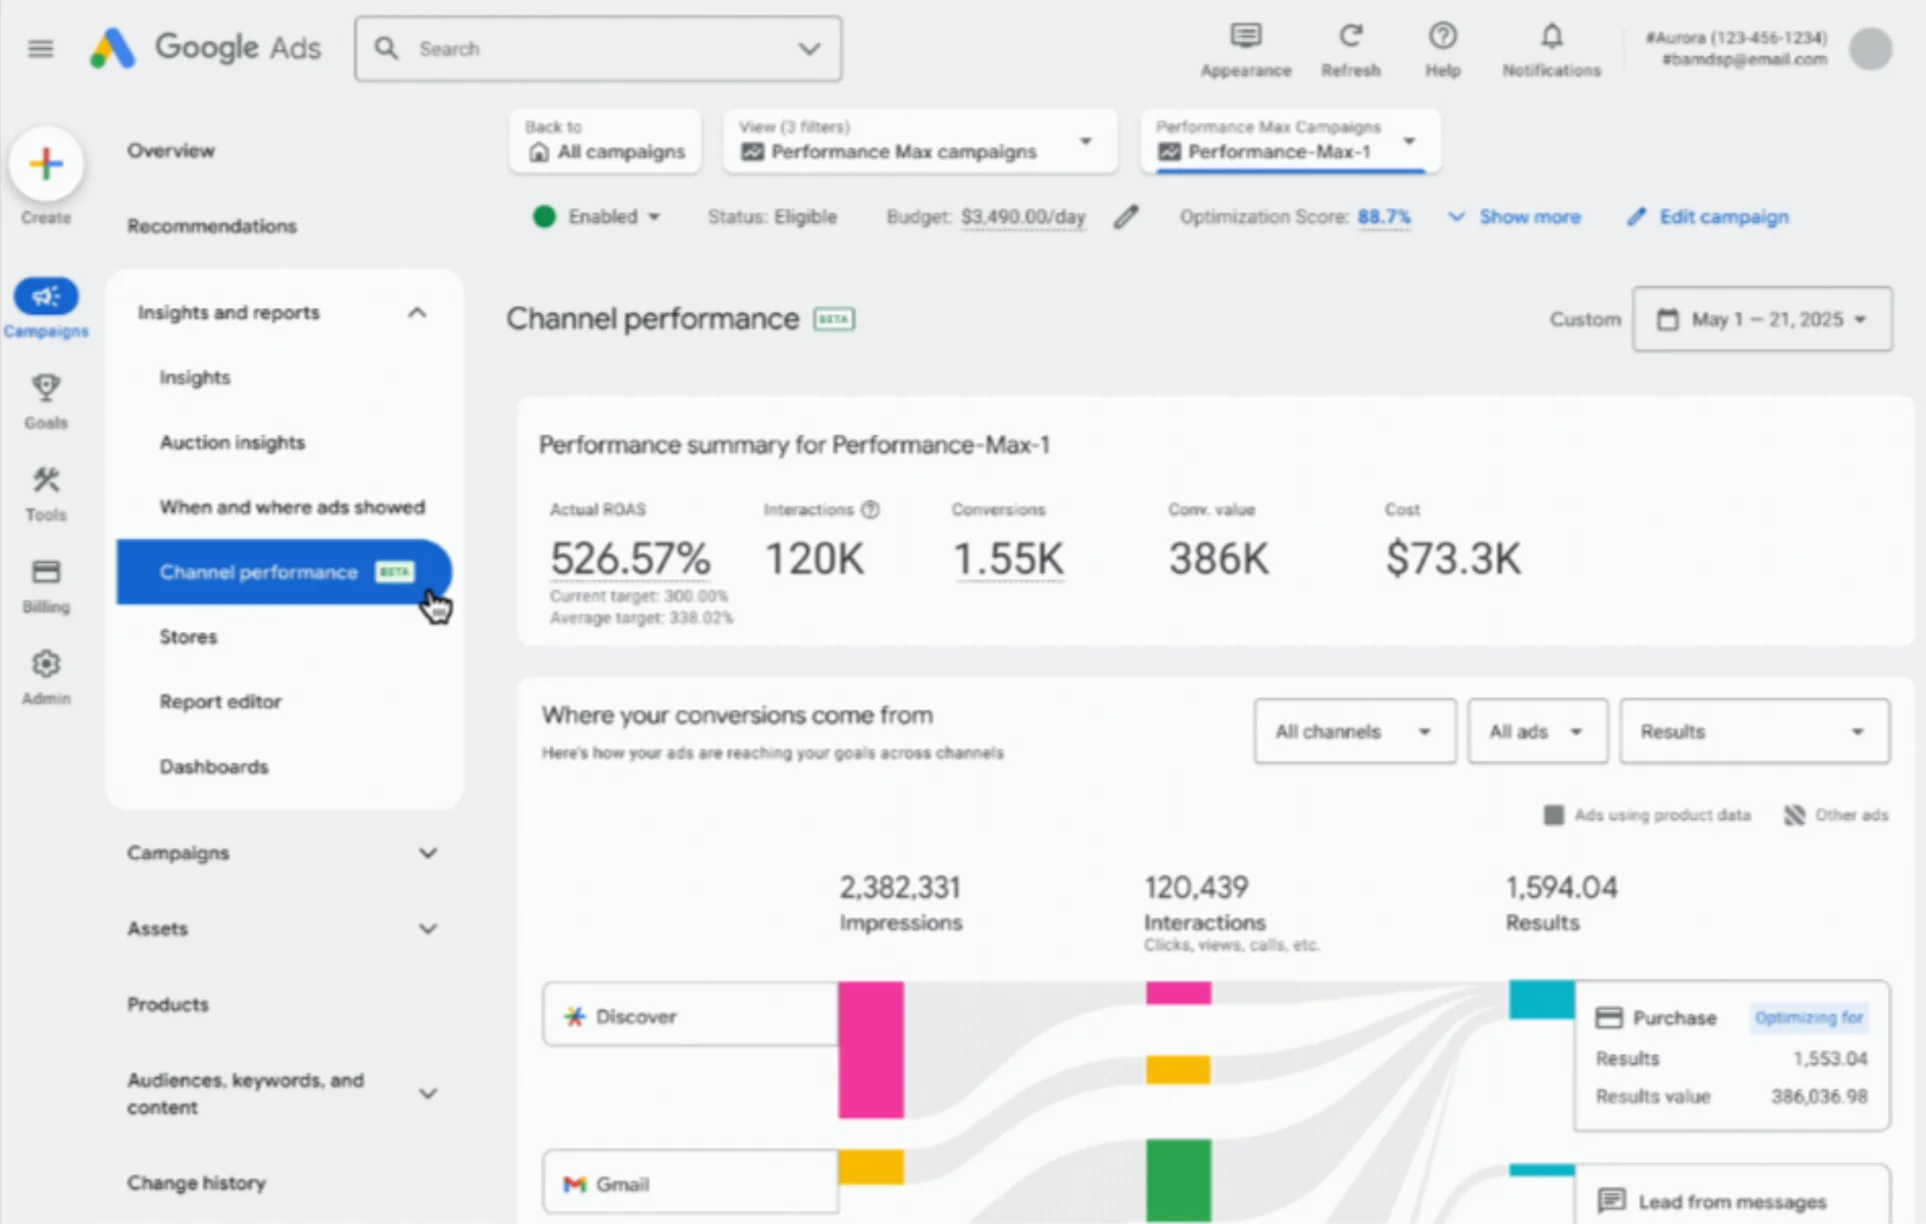
Task: Open the Appearance panel icon
Action: coord(1245,38)
